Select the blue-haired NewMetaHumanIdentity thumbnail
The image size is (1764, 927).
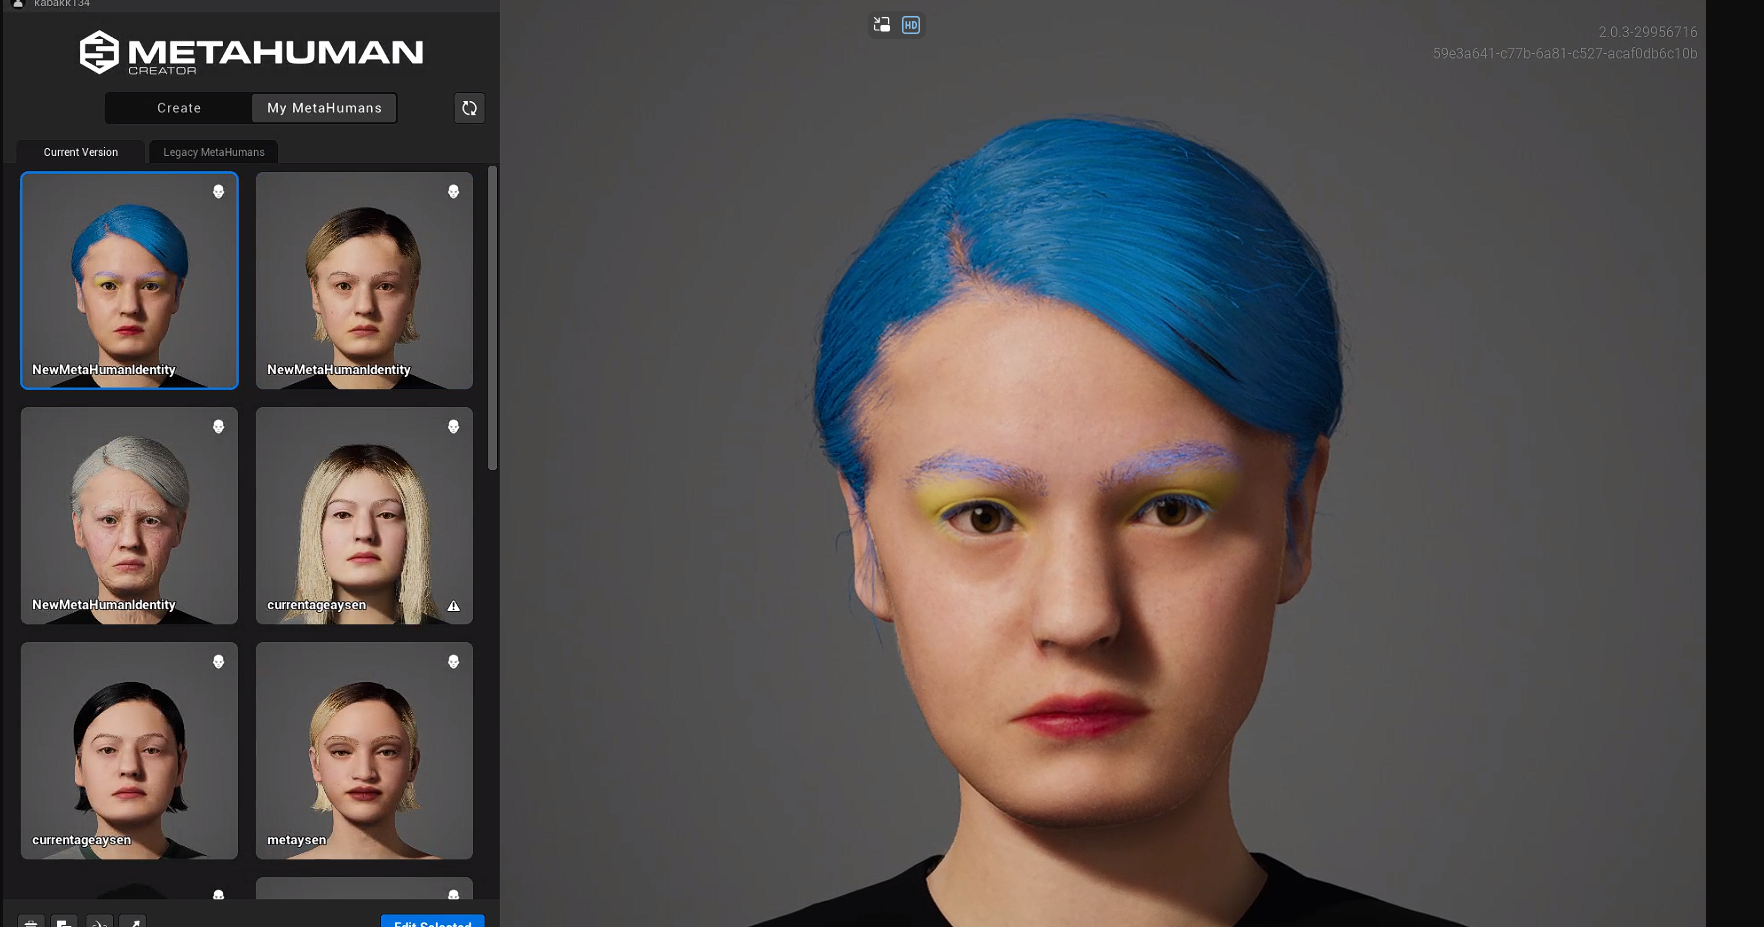129,280
